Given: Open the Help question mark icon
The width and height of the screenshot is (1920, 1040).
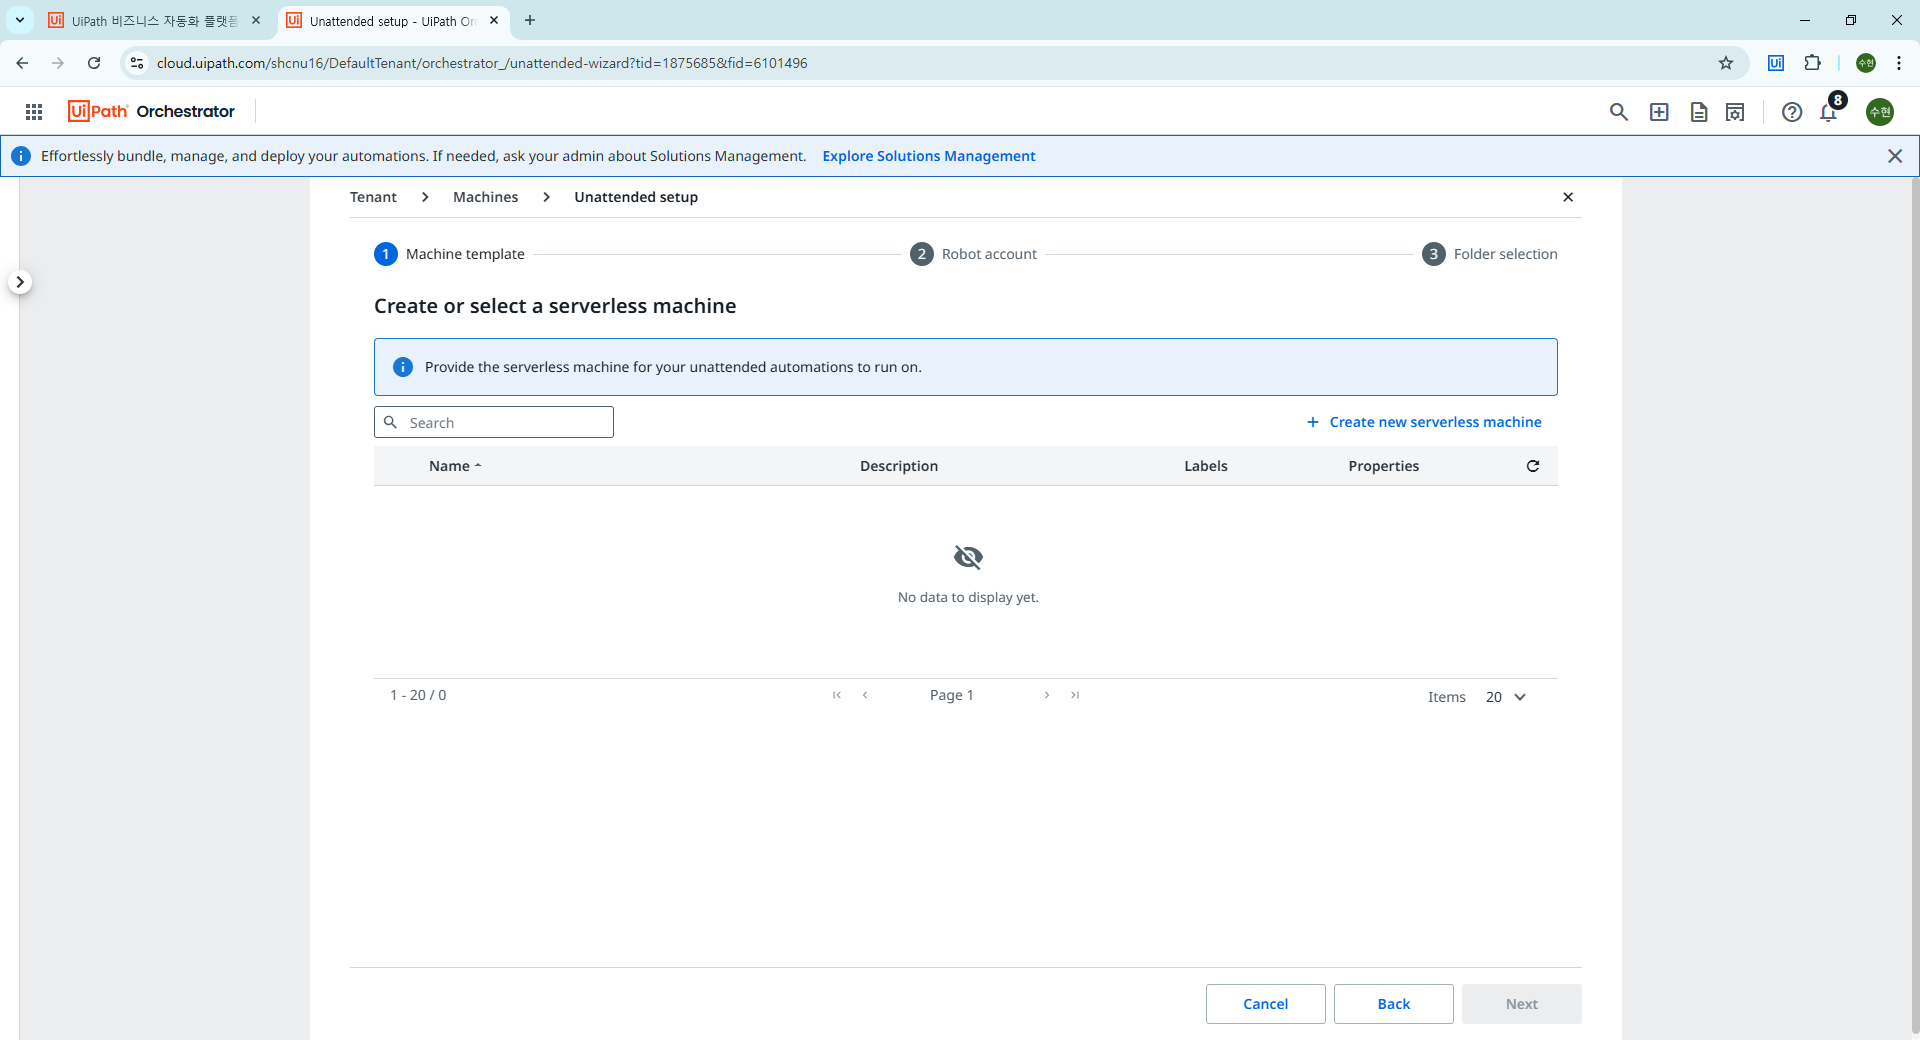Looking at the screenshot, I should click(1792, 112).
